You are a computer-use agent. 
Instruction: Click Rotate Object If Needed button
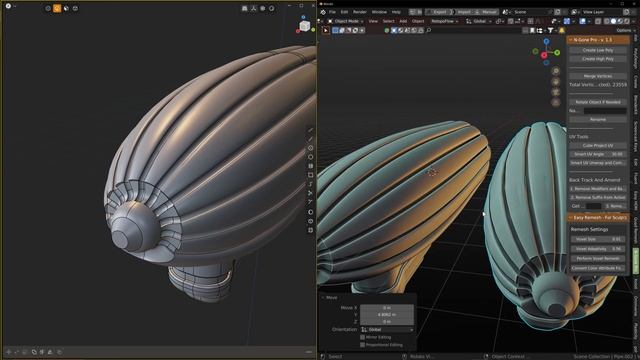point(598,102)
